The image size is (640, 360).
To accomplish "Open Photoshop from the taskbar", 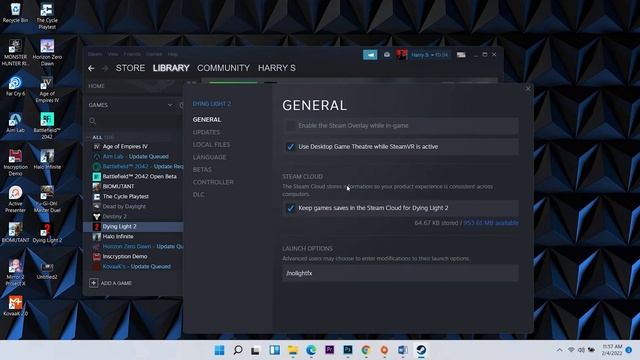I will pos(348,350).
